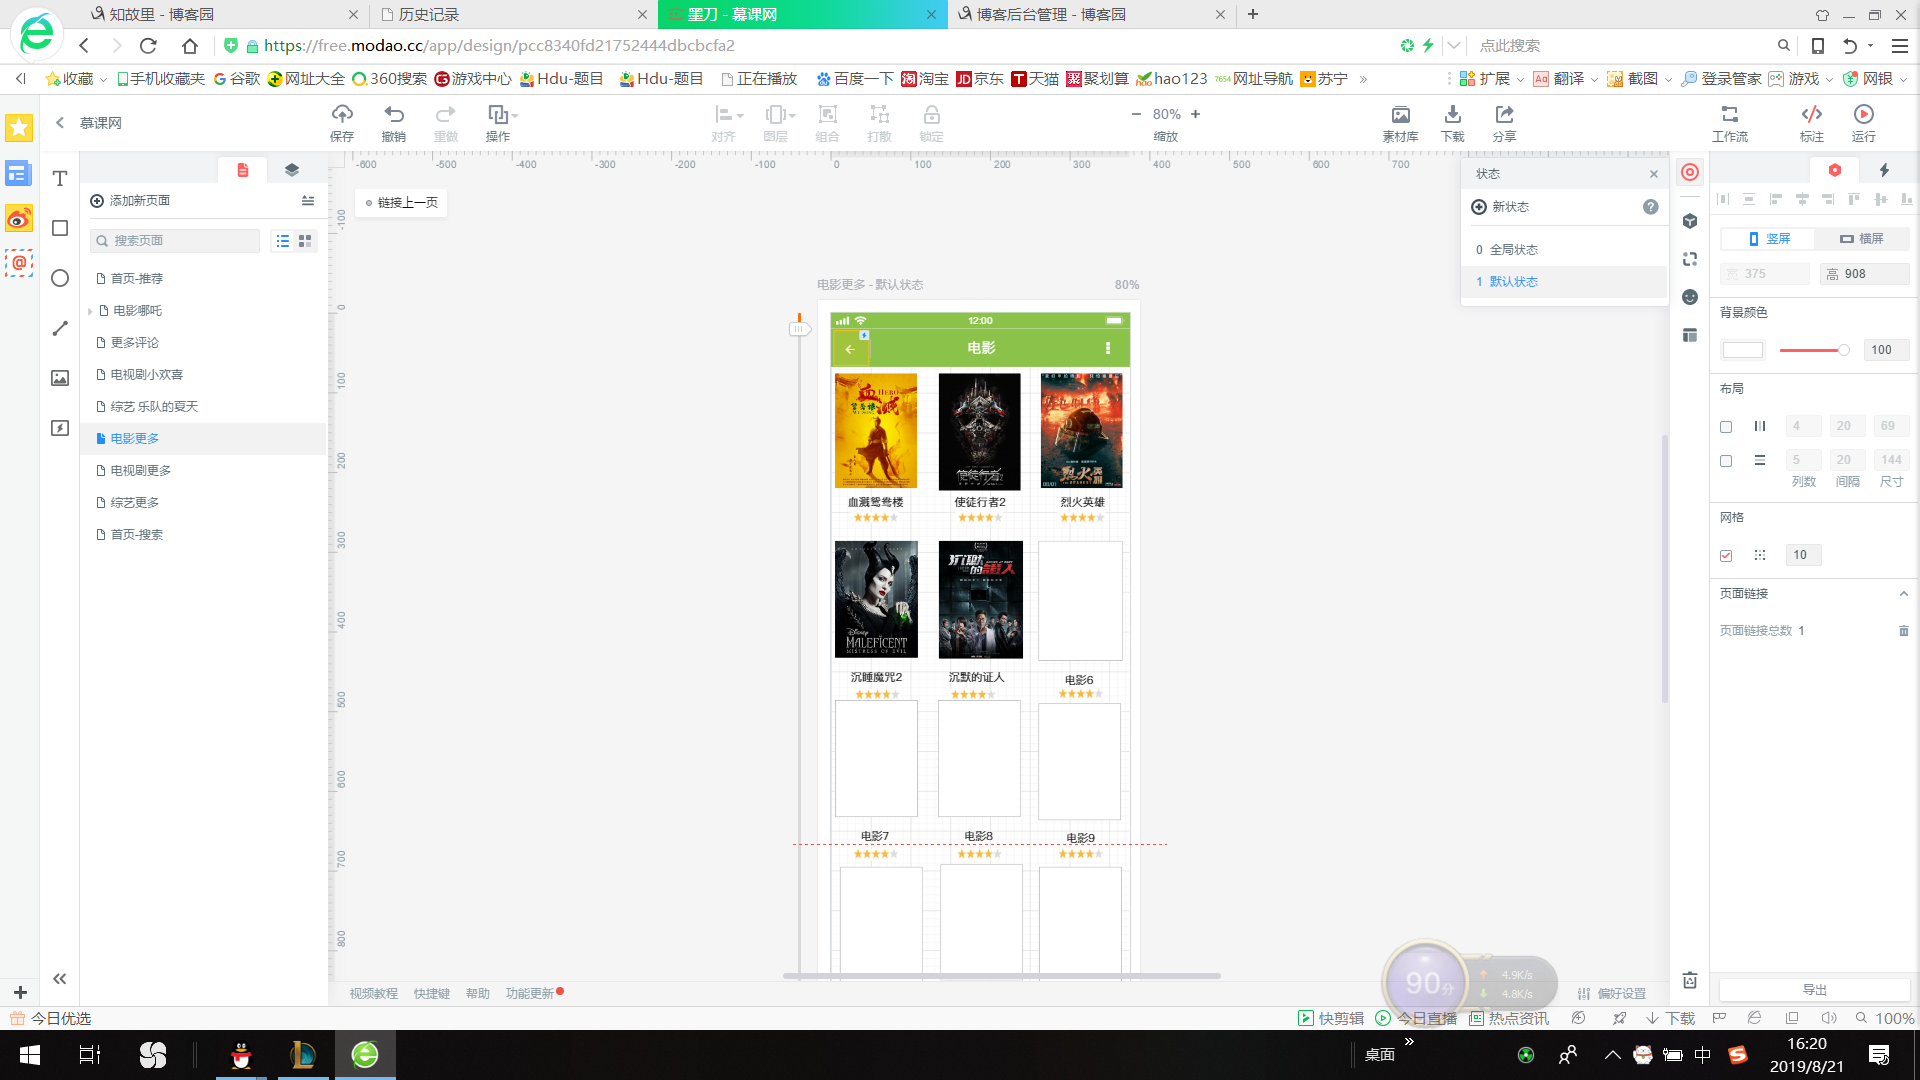Click the 导出 export button
The image size is (1920, 1080).
pos(1814,990)
